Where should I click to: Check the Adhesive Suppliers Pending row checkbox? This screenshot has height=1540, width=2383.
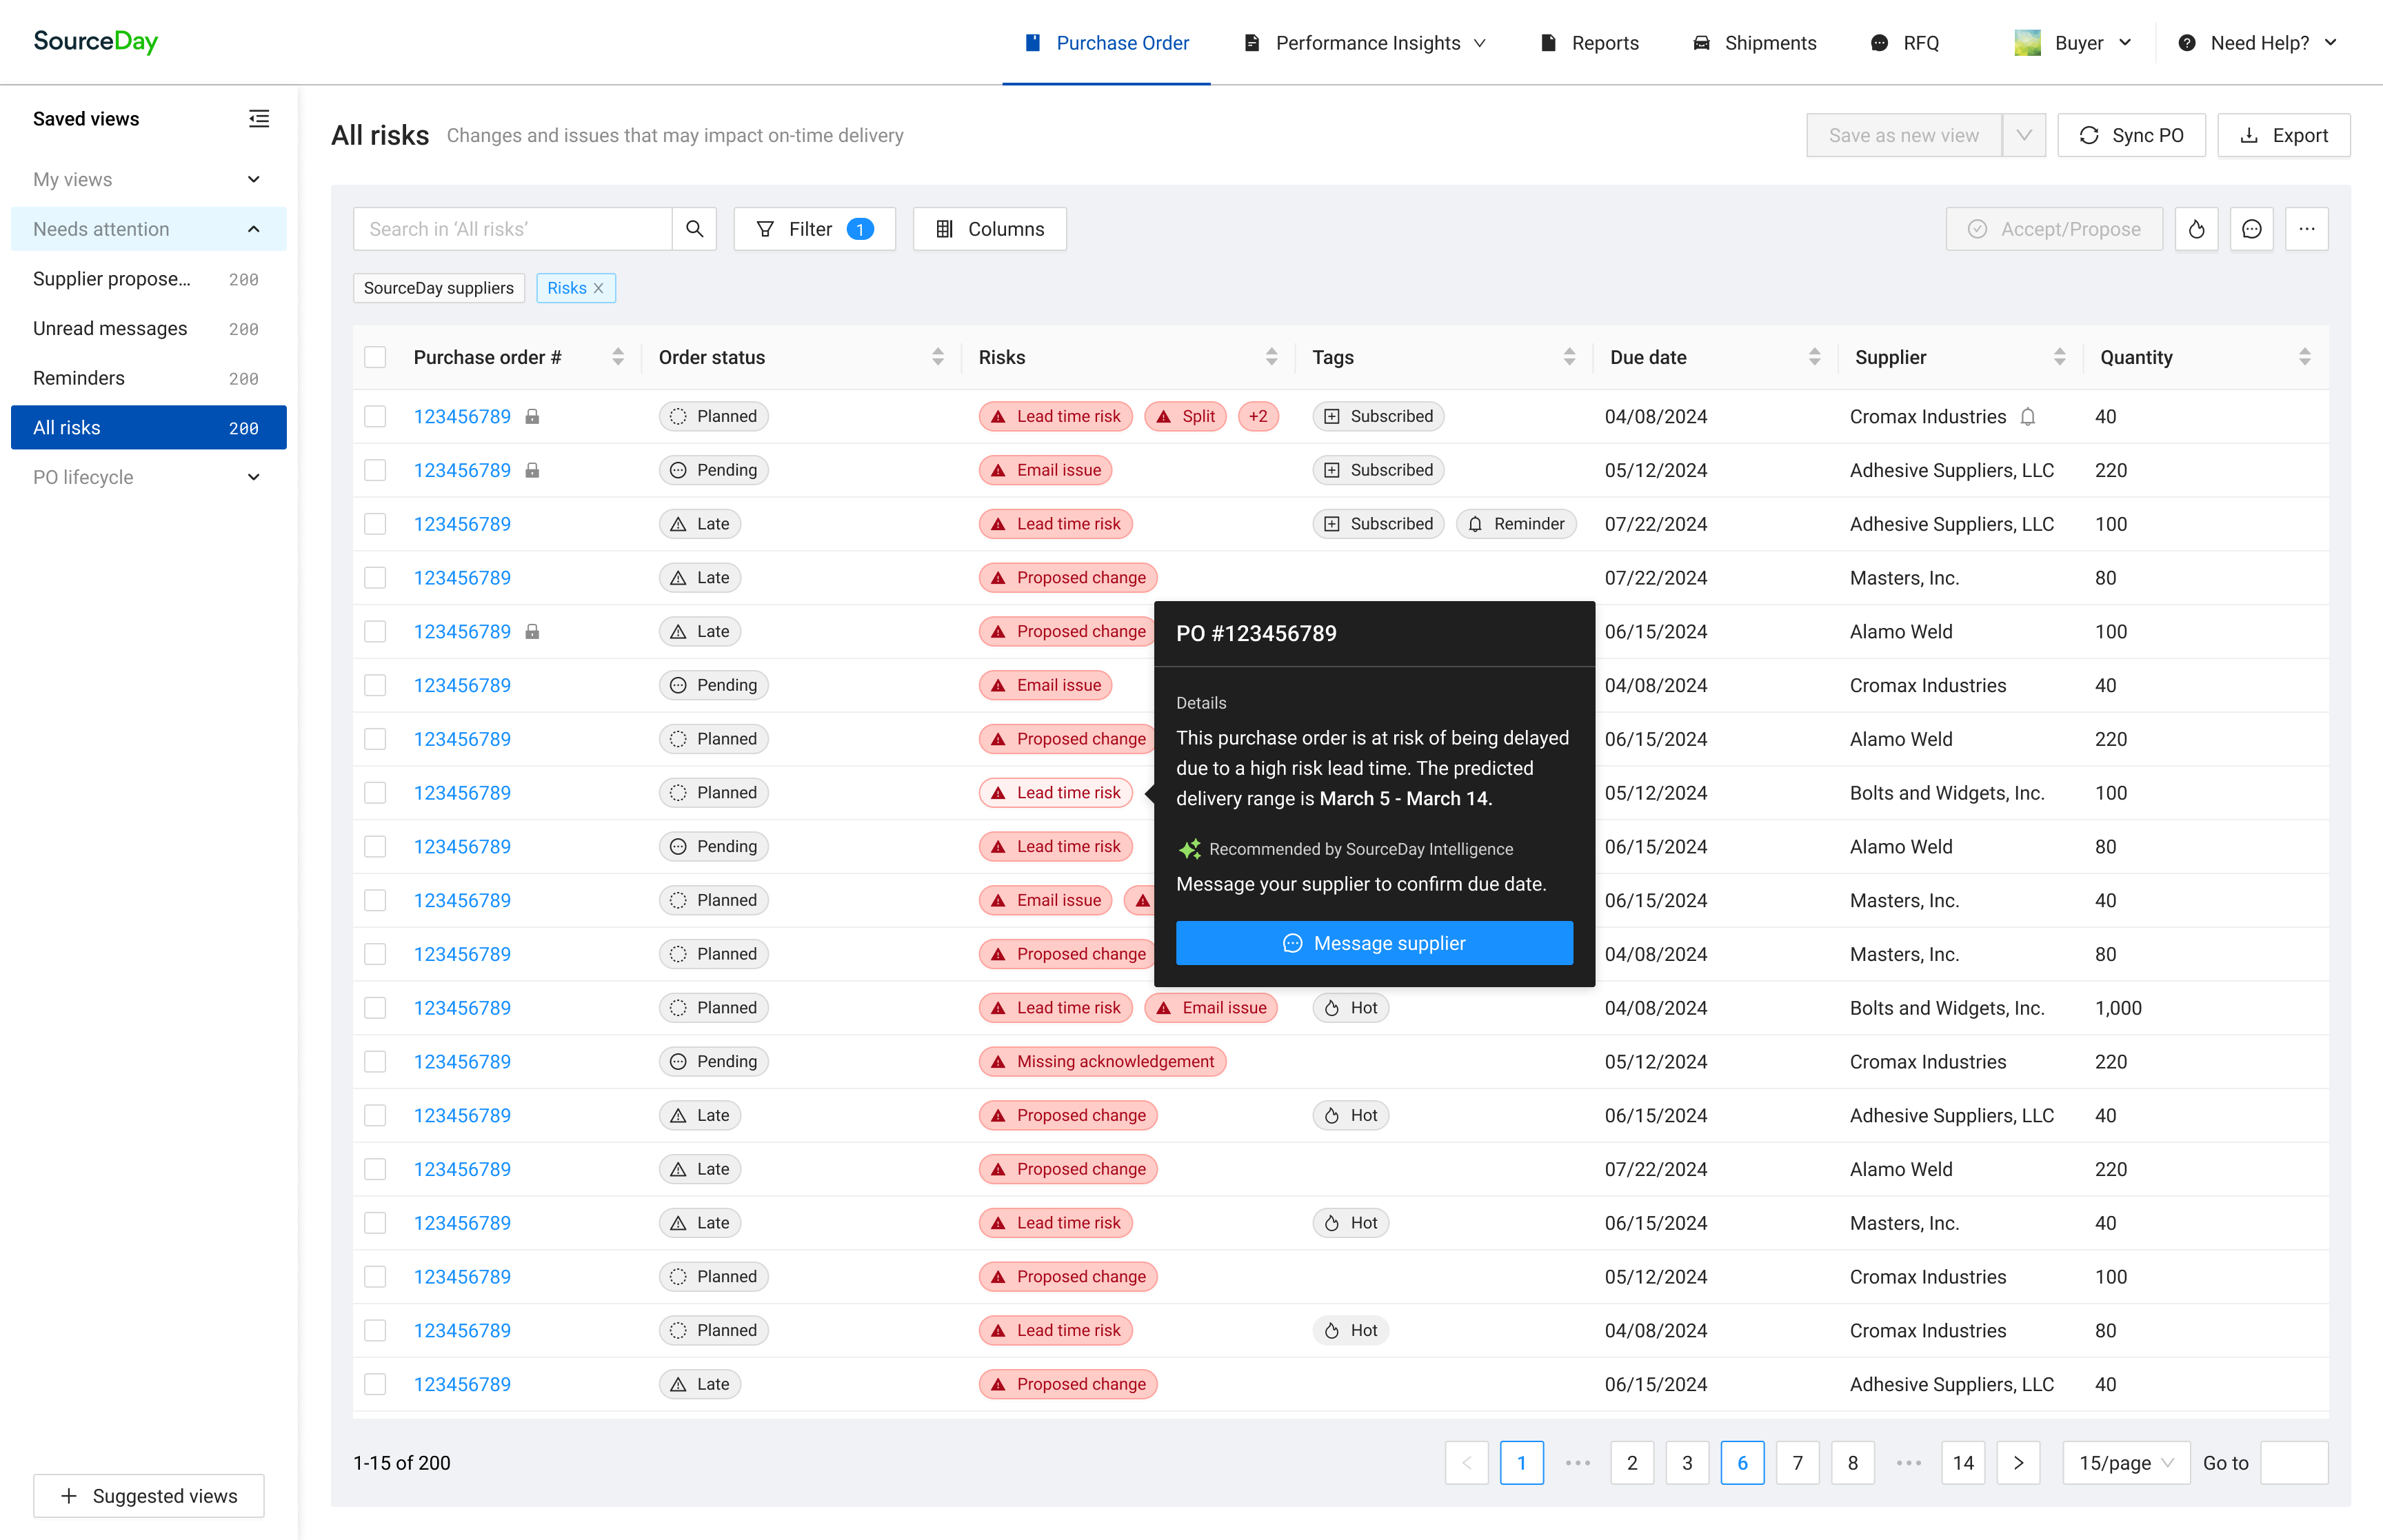click(375, 470)
